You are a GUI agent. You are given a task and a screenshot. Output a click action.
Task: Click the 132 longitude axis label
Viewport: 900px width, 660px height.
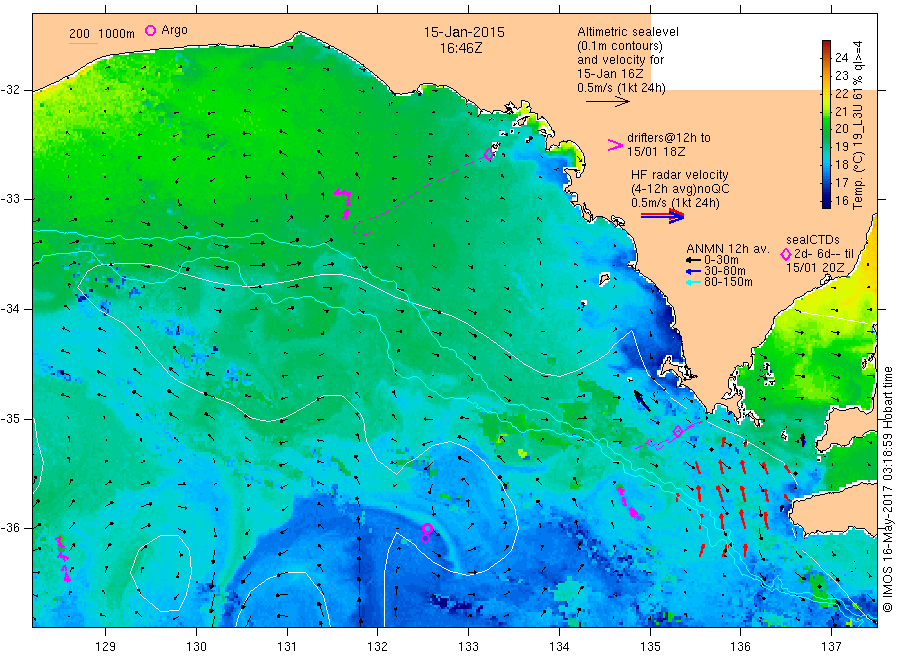pyautogui.click(x=378, y=646)
